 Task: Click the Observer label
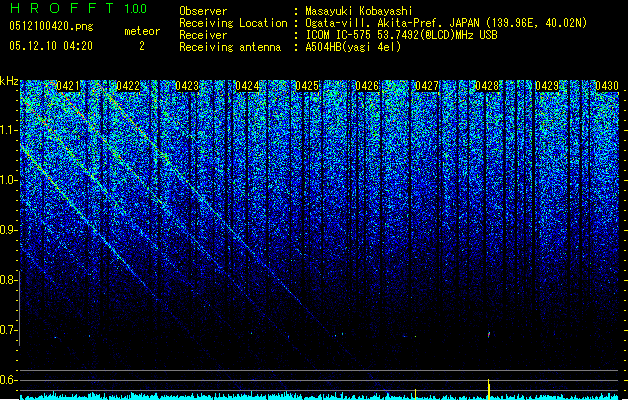[203, 11]
